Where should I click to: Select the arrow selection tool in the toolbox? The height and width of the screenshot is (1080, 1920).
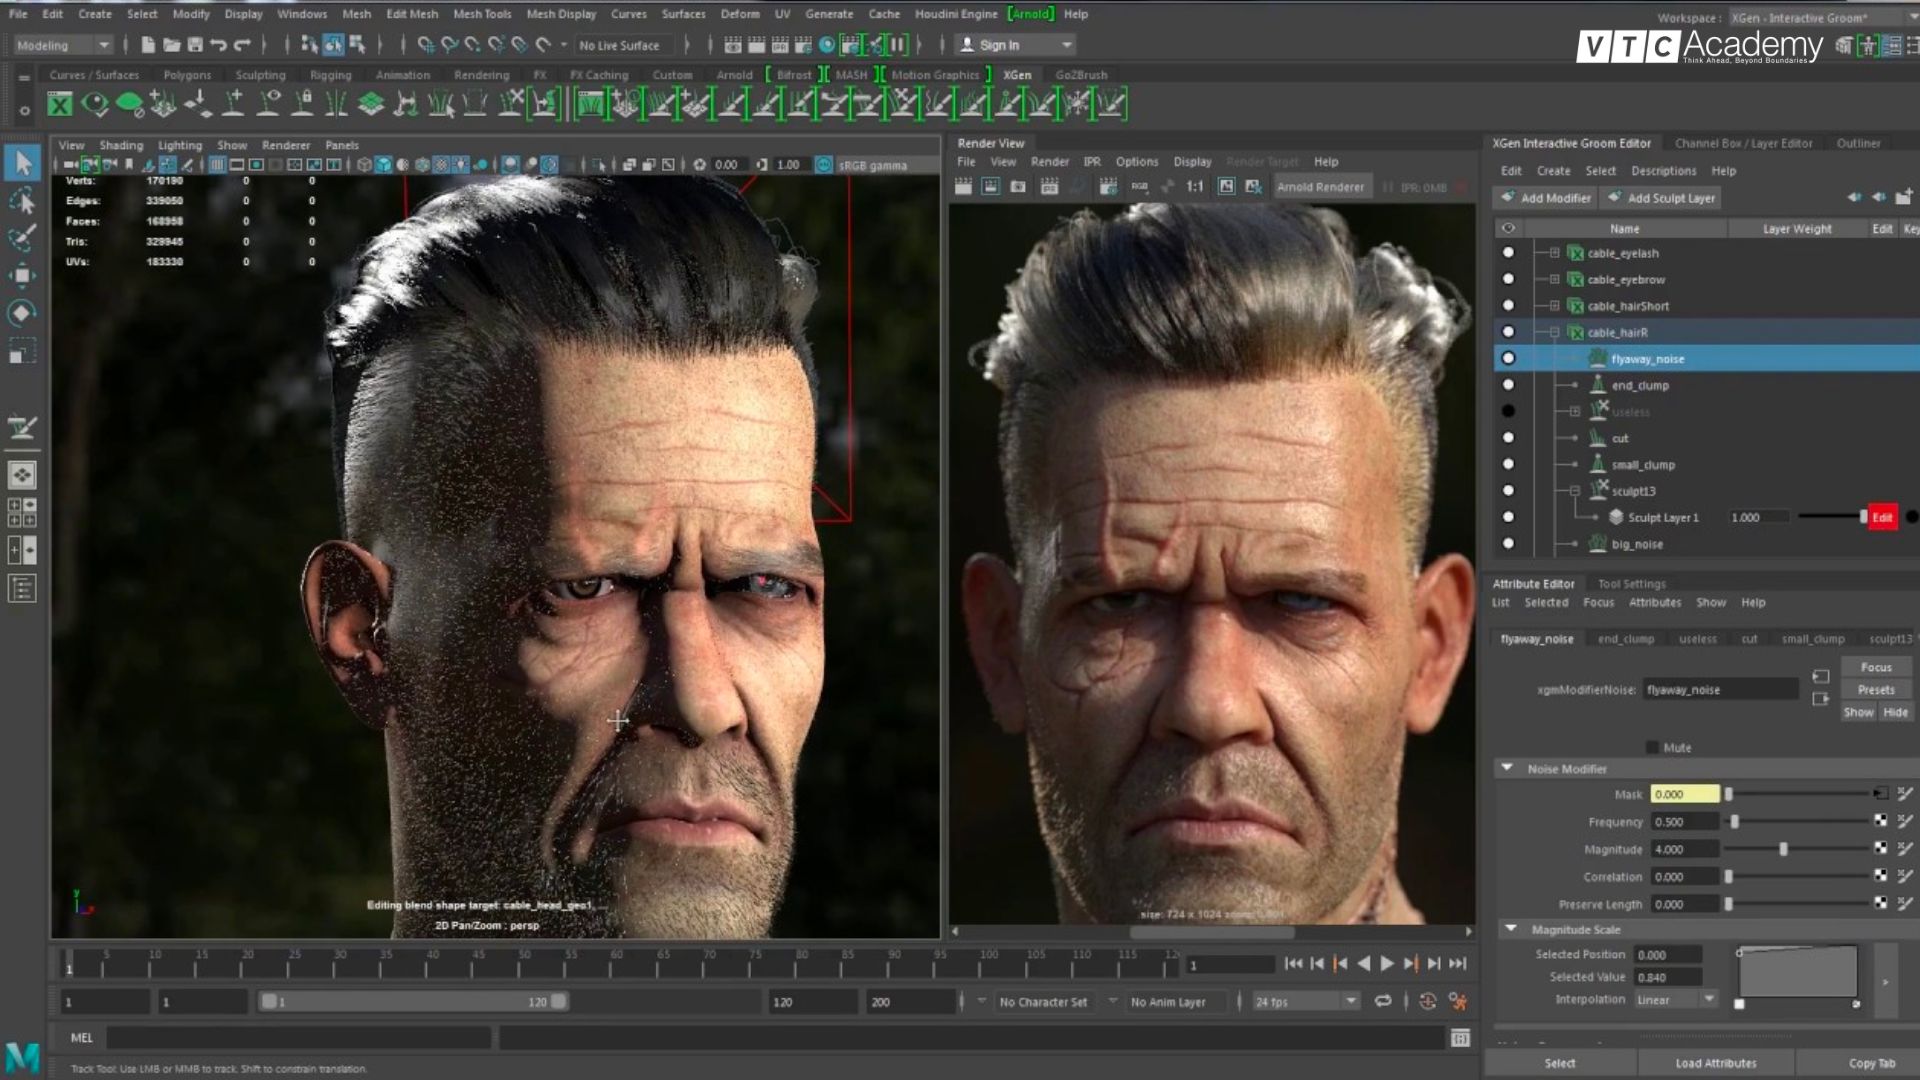point(22,162)
